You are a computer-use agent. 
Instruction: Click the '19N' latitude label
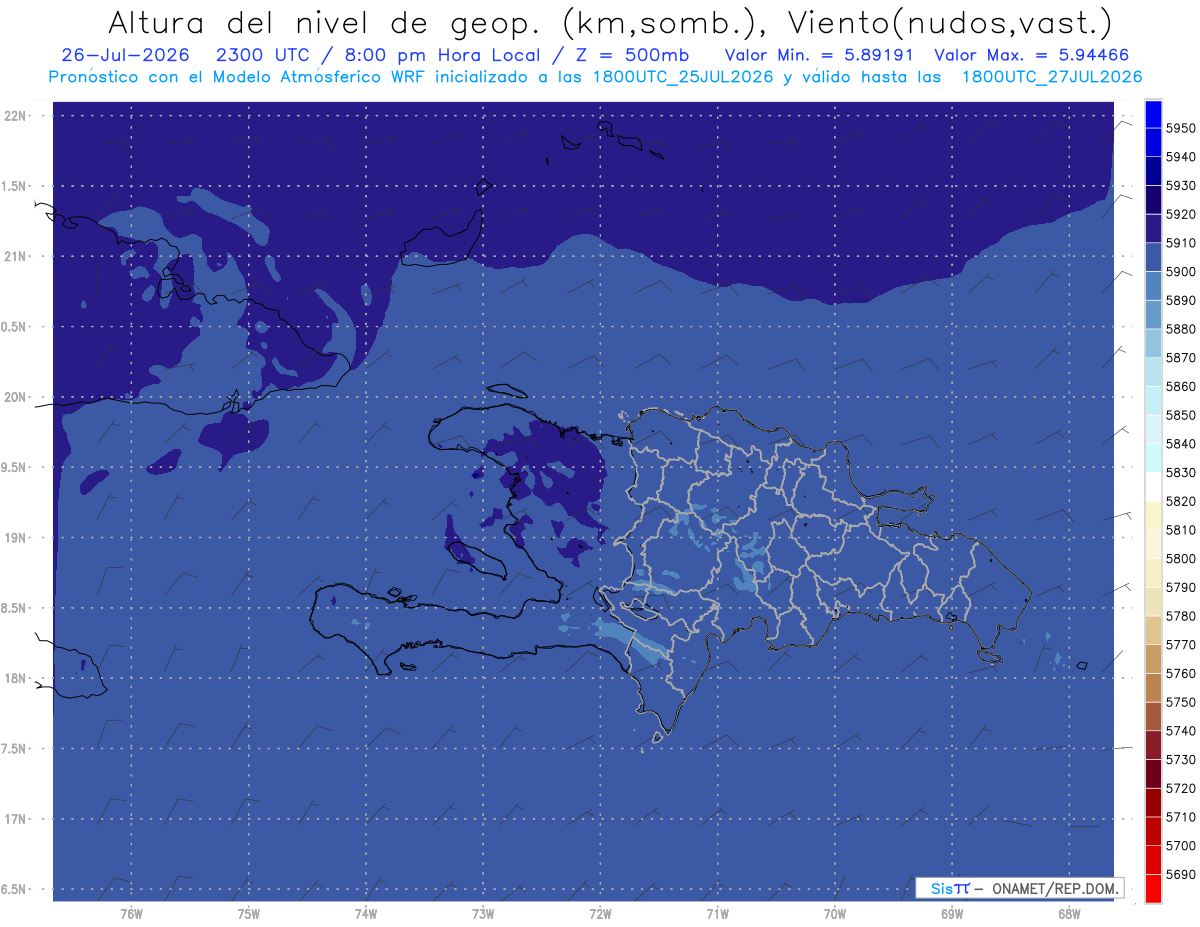[16, 537]
